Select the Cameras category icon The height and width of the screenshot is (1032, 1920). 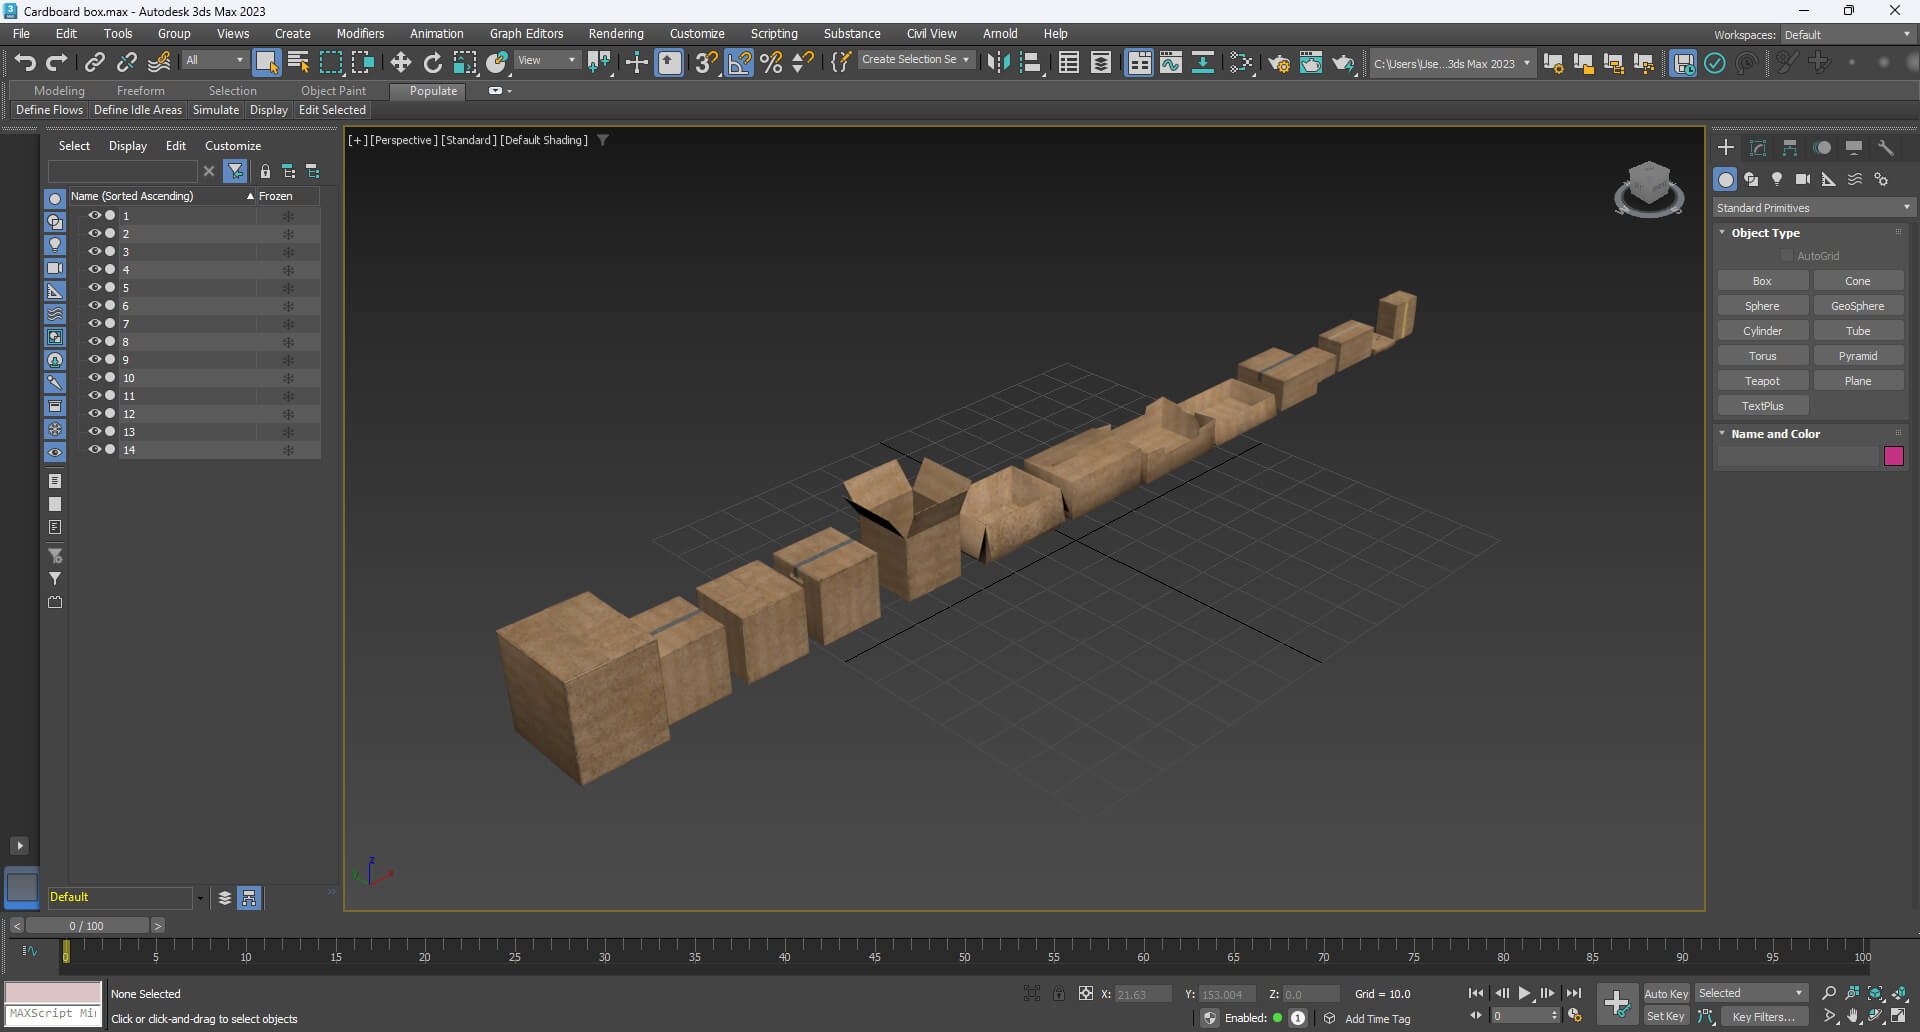point(1803,179)
